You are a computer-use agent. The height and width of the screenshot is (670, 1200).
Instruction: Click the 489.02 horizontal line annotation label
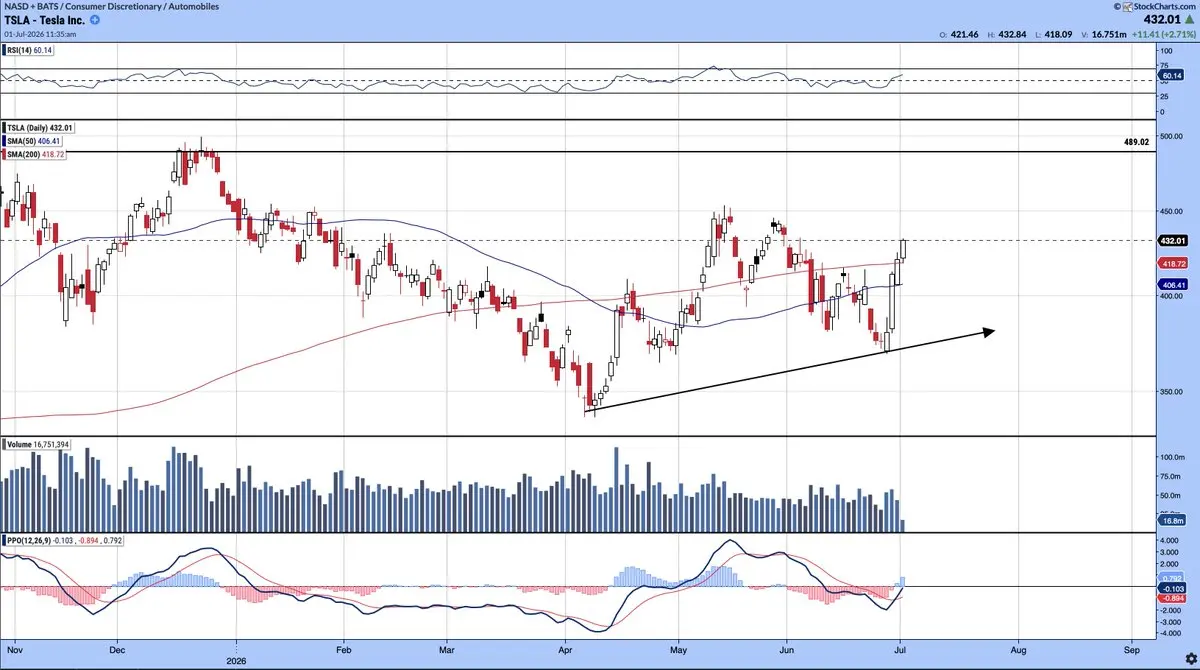click(x=1136, y=143)
